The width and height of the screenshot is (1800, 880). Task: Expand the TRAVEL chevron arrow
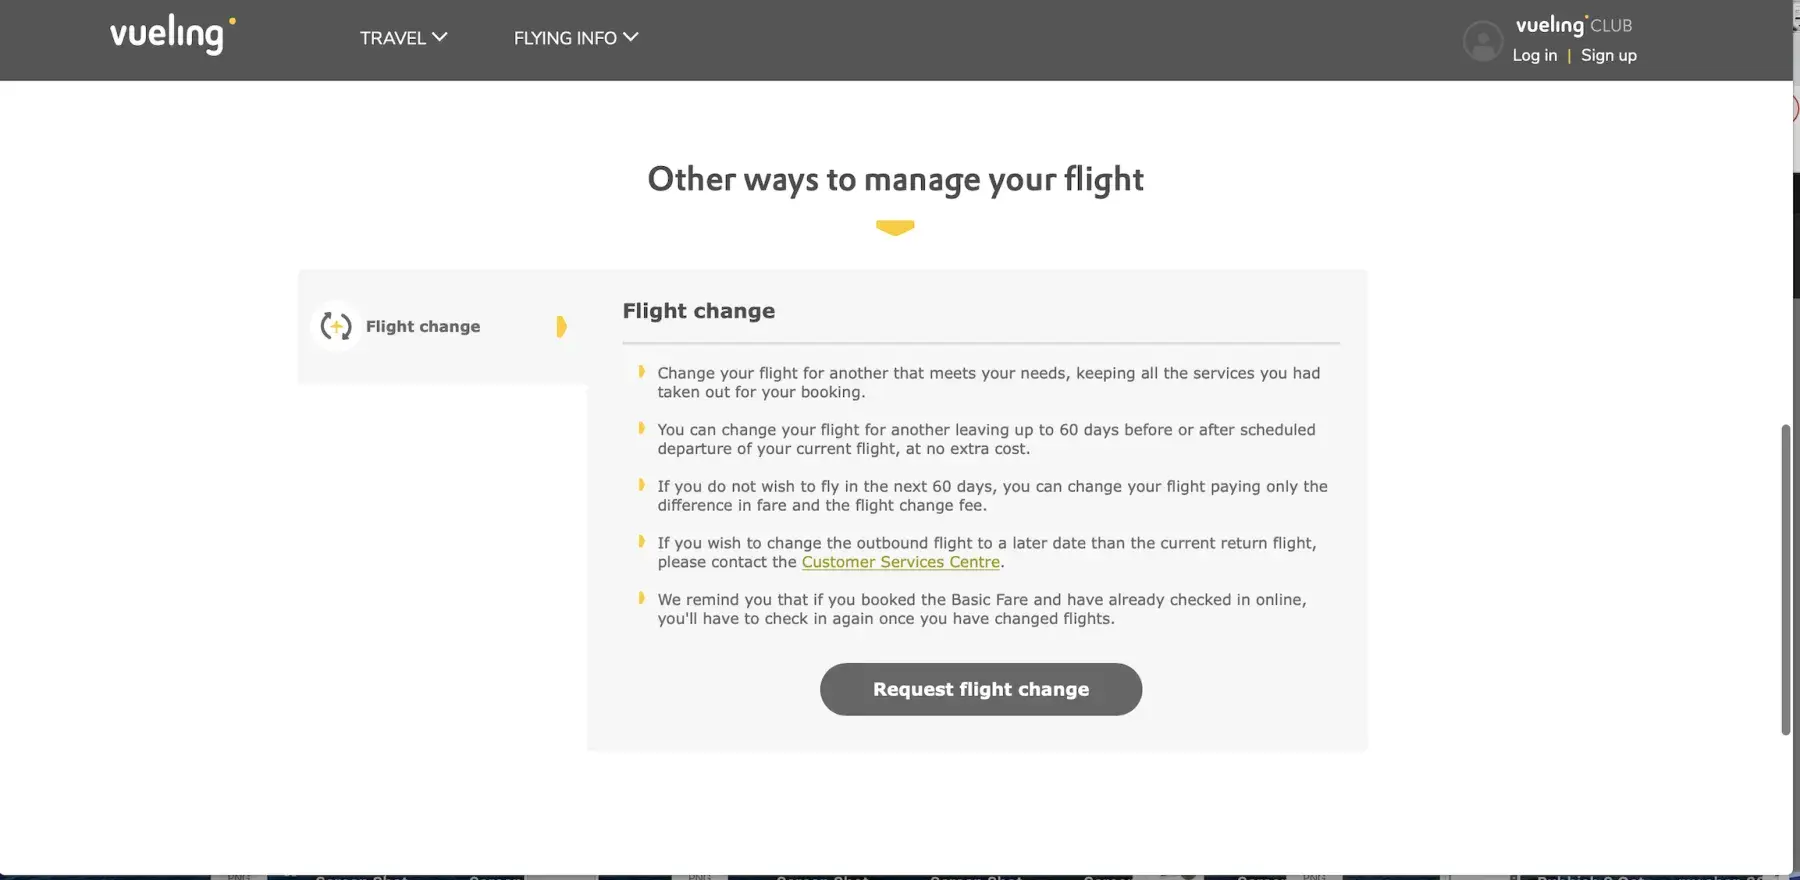click(x=440, y=37)
